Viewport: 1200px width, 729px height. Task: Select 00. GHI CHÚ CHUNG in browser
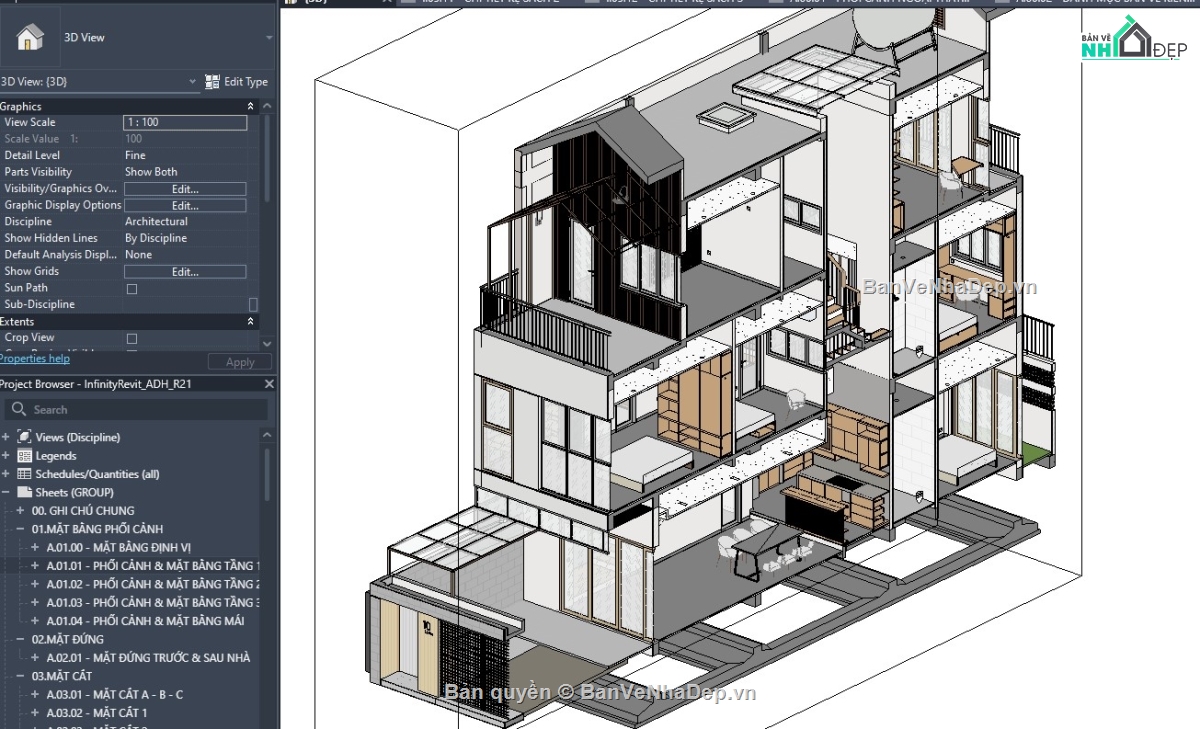pyautogui.click(x=83, y=511)
